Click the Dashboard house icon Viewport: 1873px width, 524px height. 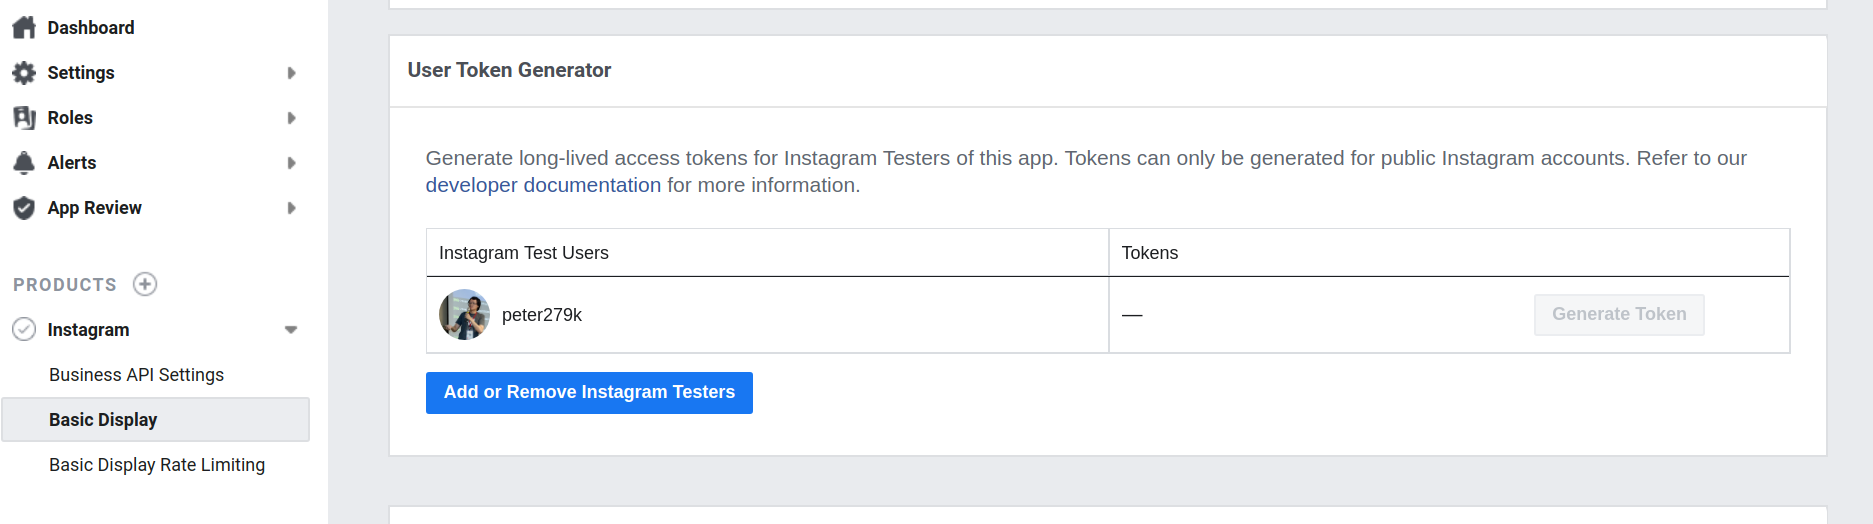pyautogui.click(x=24, y=28)
